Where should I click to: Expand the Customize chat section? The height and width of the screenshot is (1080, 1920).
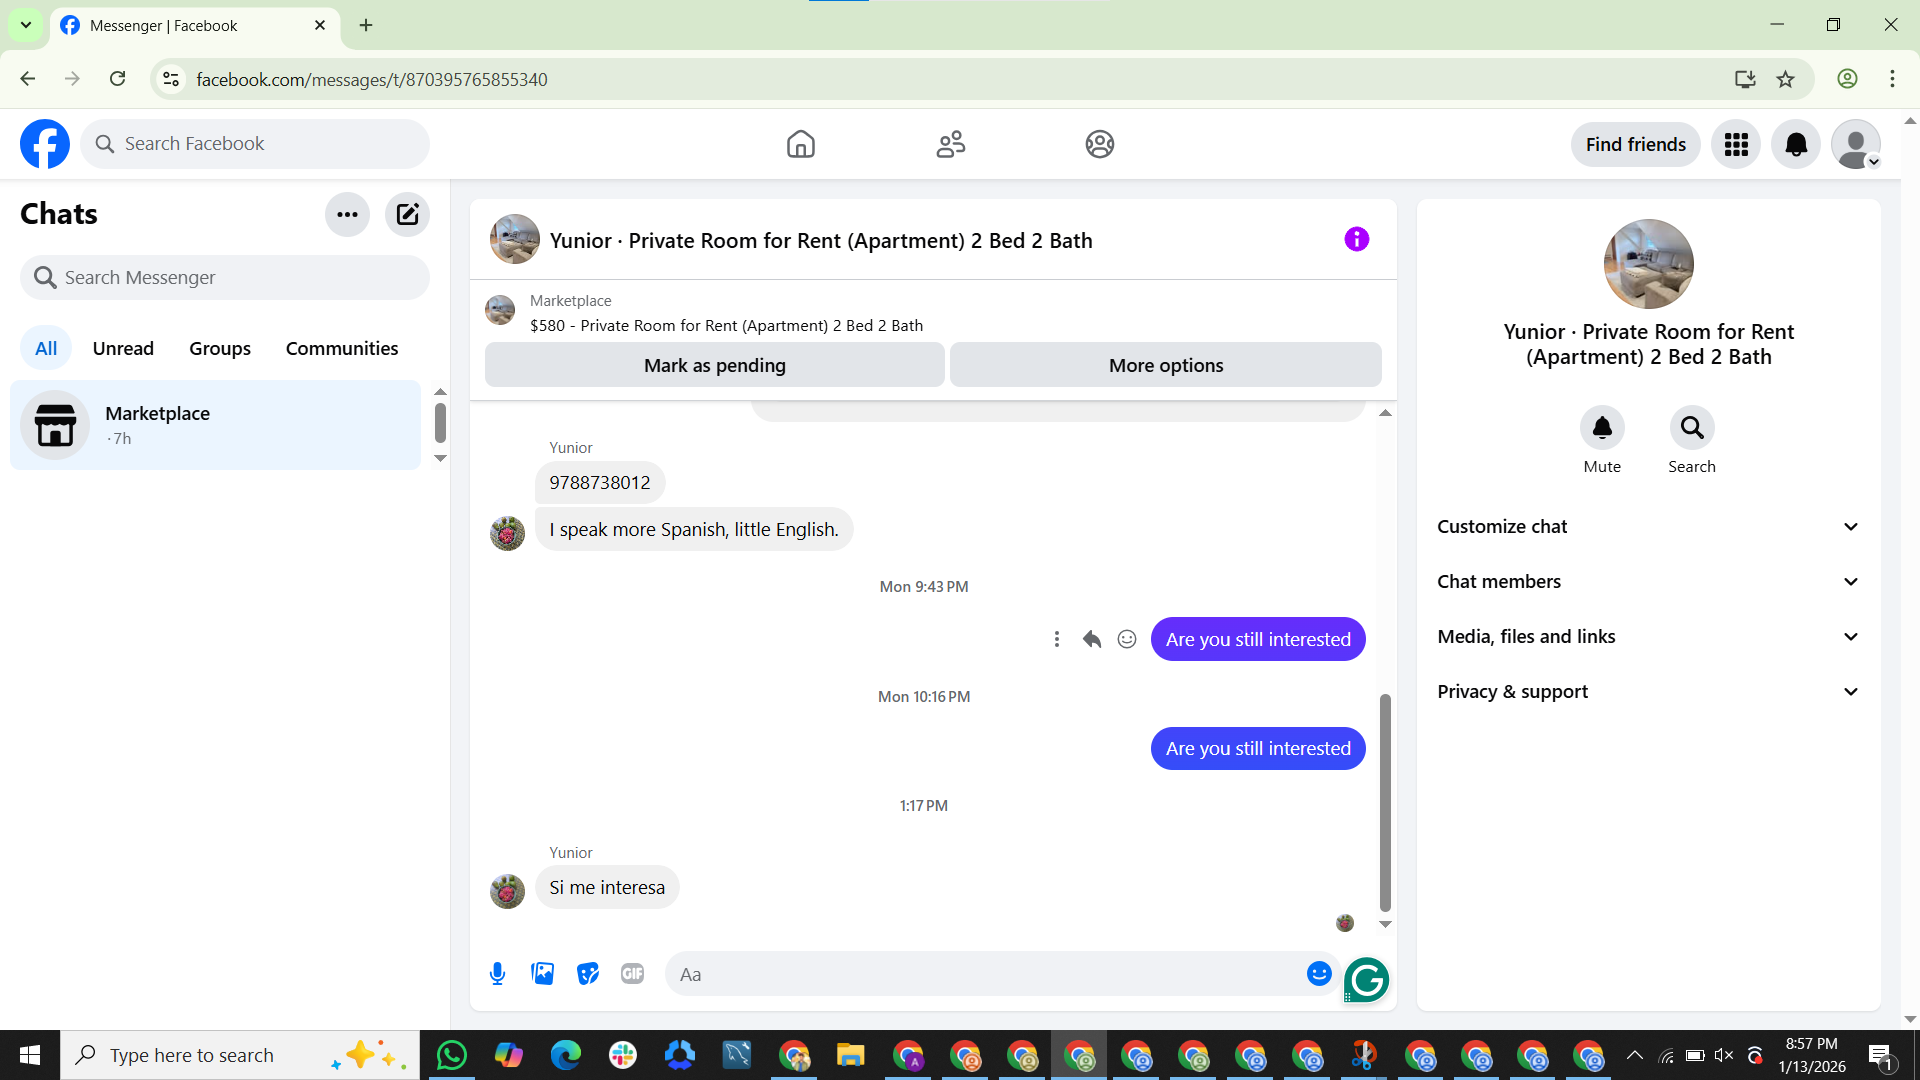(x=1648, y=527)
